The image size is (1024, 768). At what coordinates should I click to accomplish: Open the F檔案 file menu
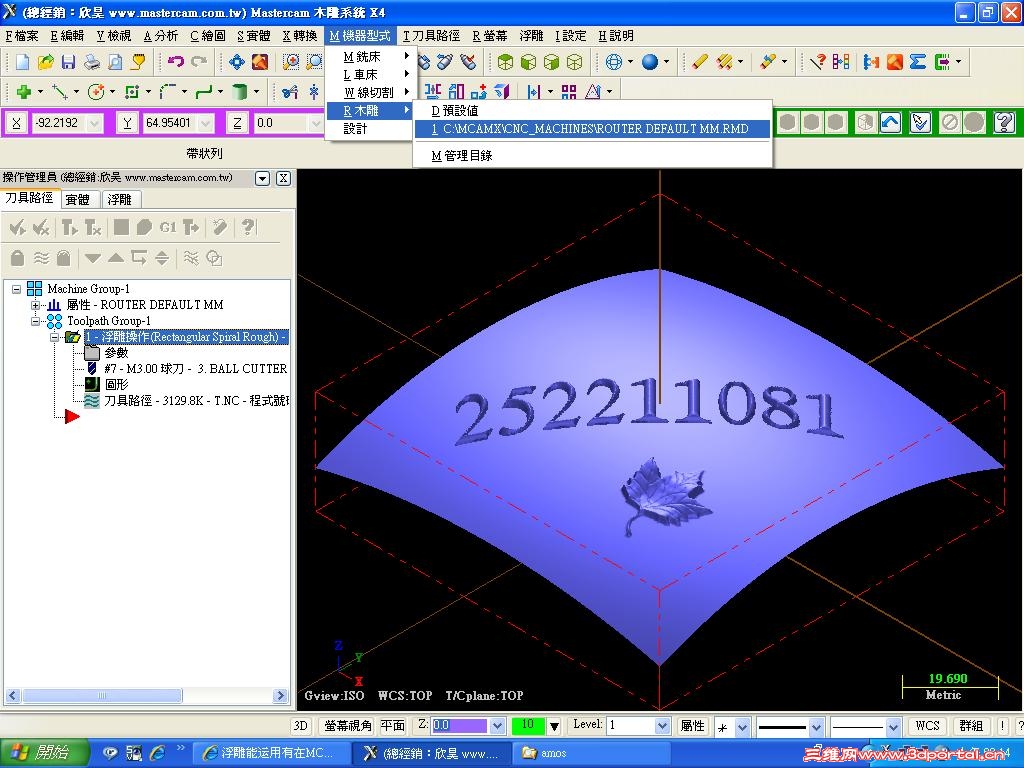[x=23, y=36]
